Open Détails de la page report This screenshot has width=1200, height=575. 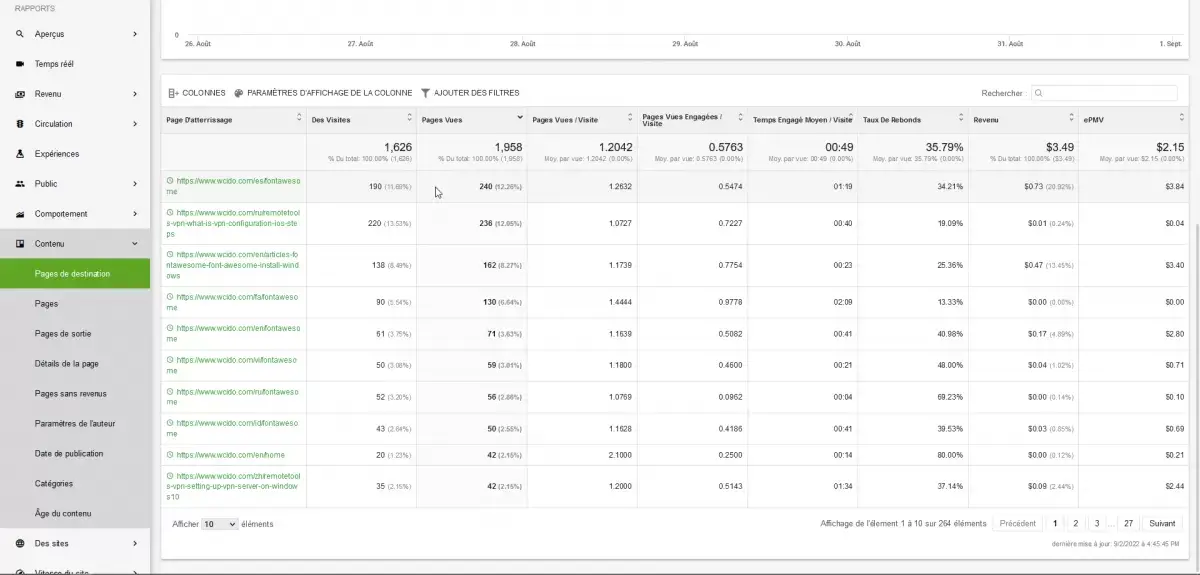tap(75, 364)
